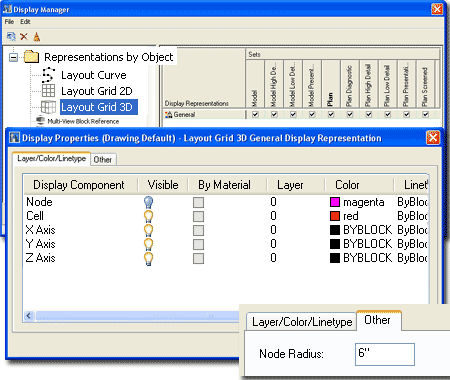The width and height of the screenshot is (450, 380).
Task: Click the Visible column header
Action: click(163, 185)
